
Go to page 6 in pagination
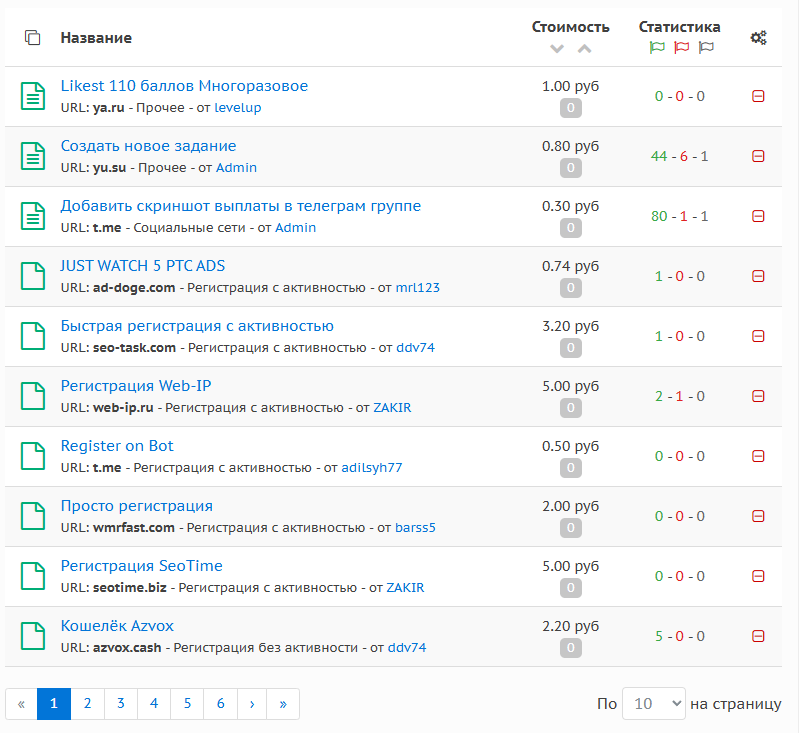(220, 704)
